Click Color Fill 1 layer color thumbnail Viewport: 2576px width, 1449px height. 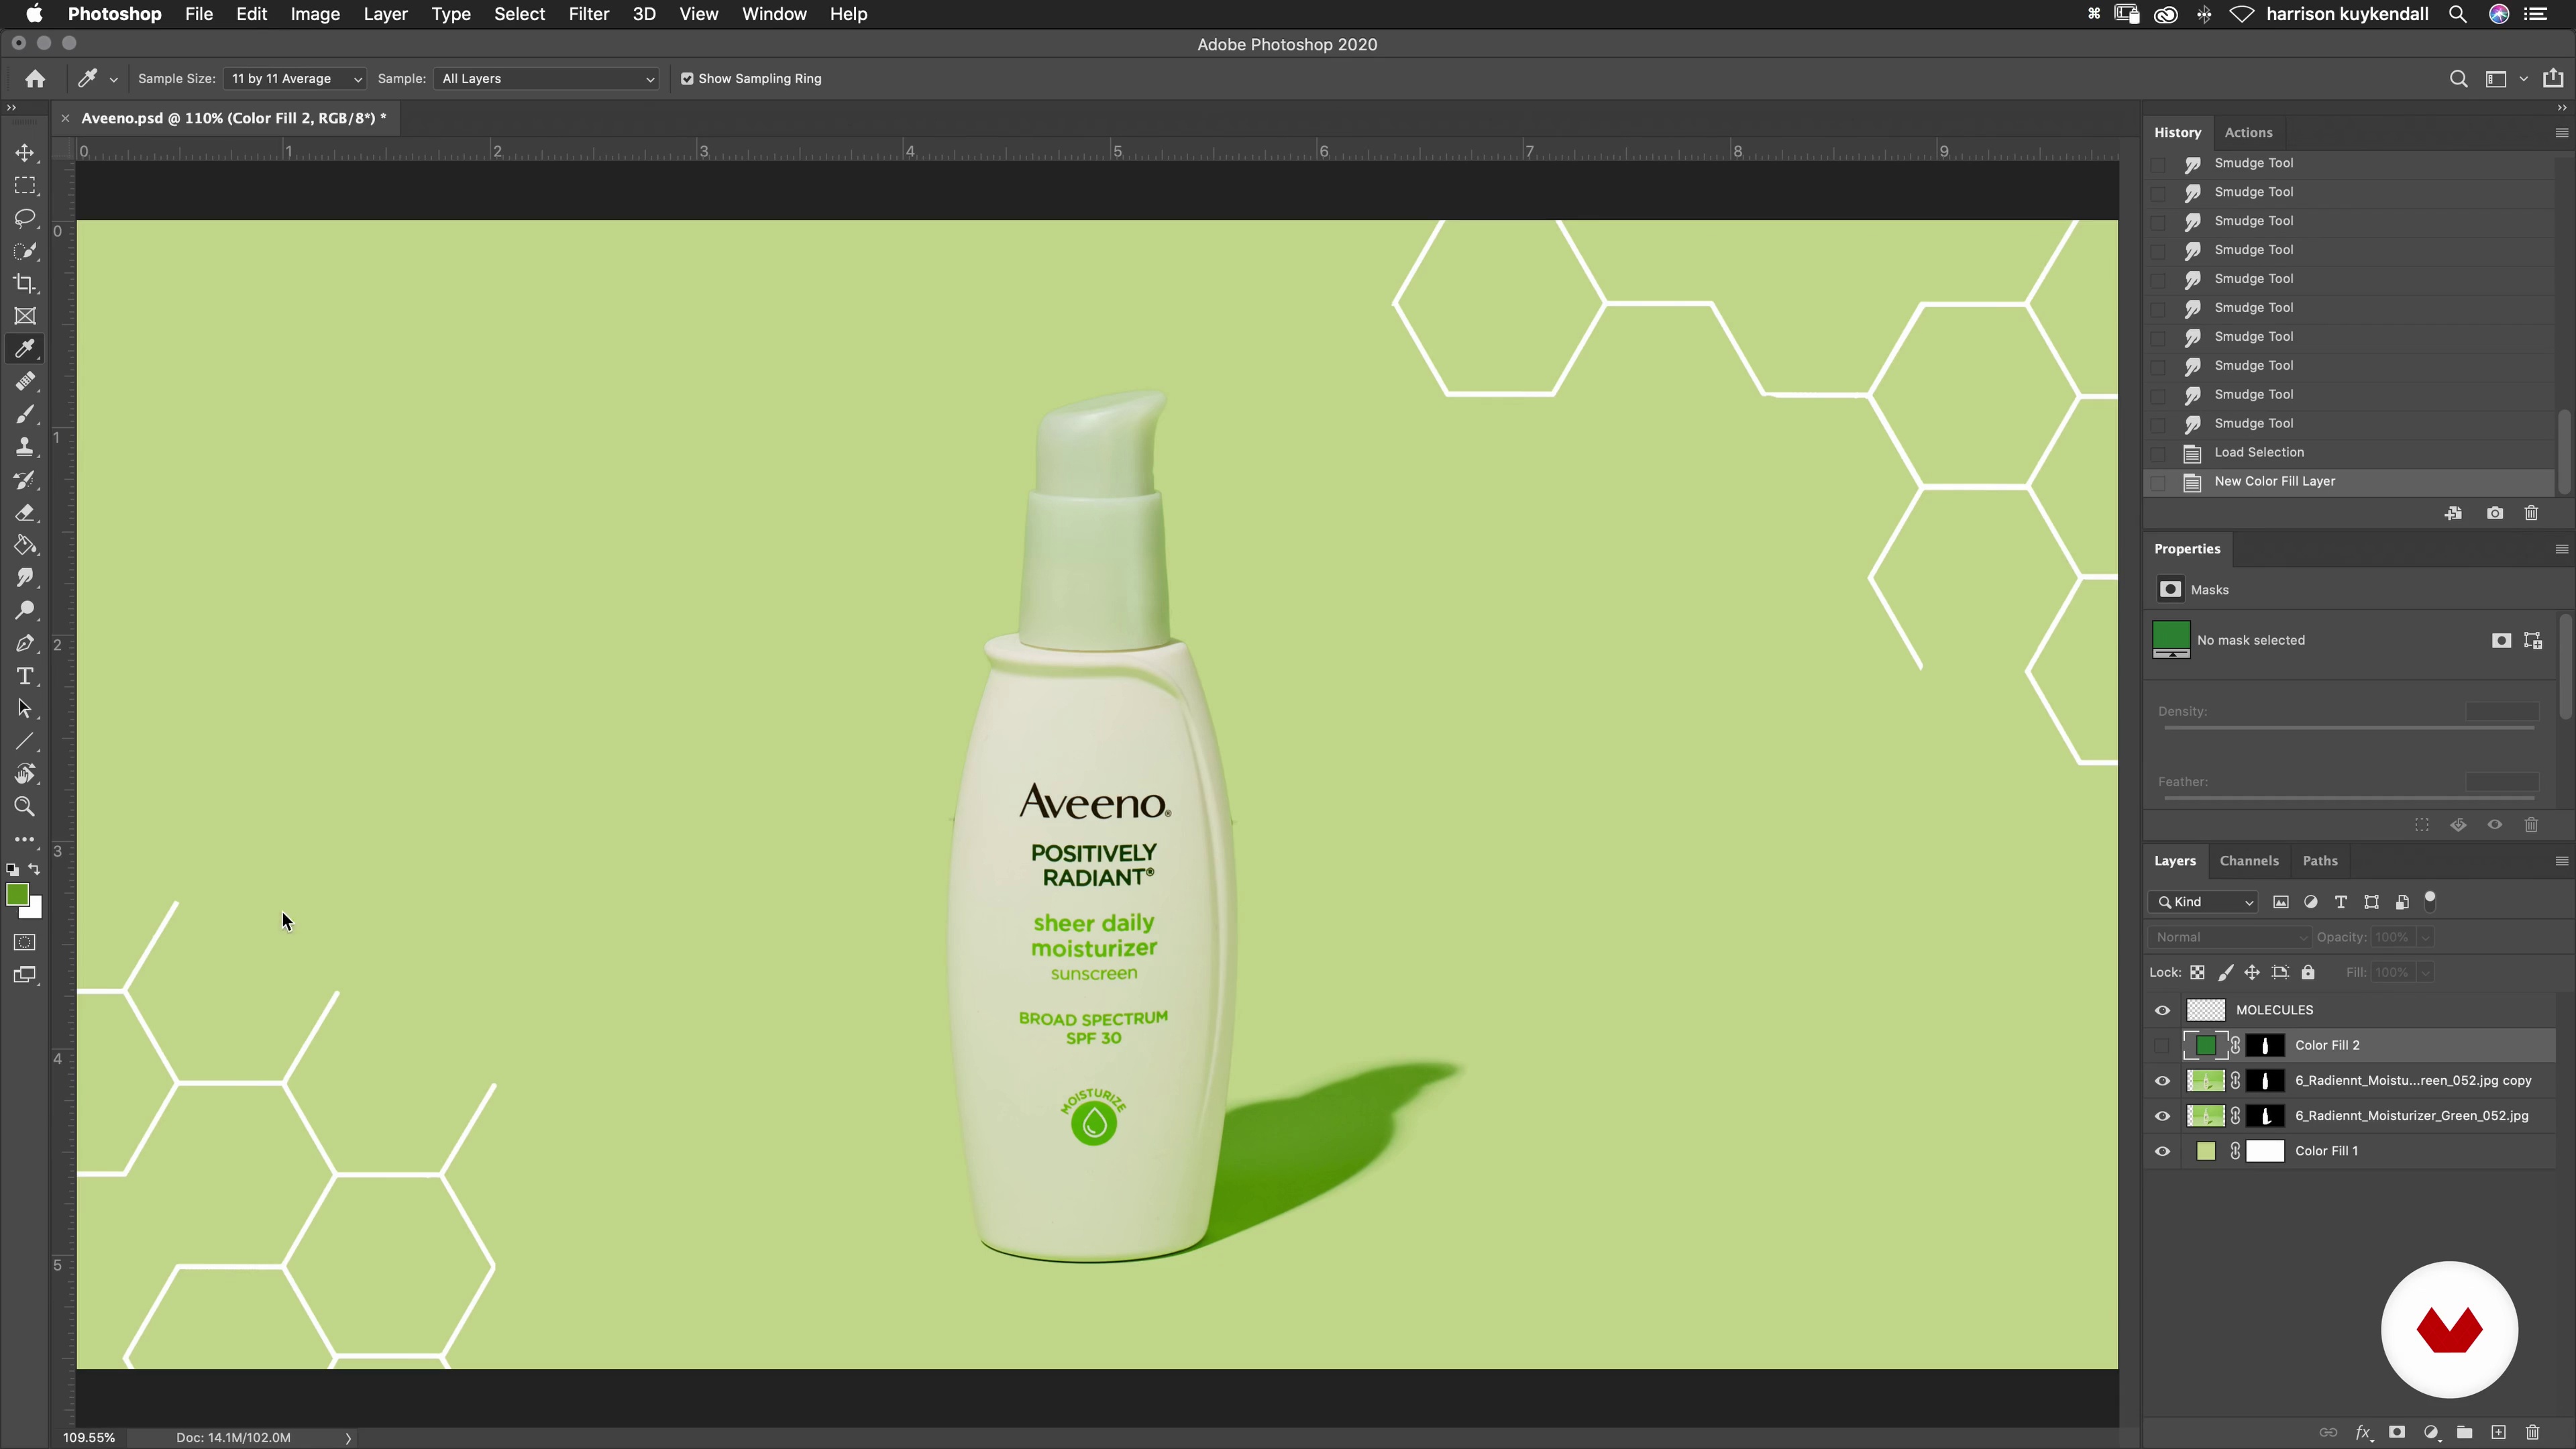pyautogui.click(x=2206, y=1151)
